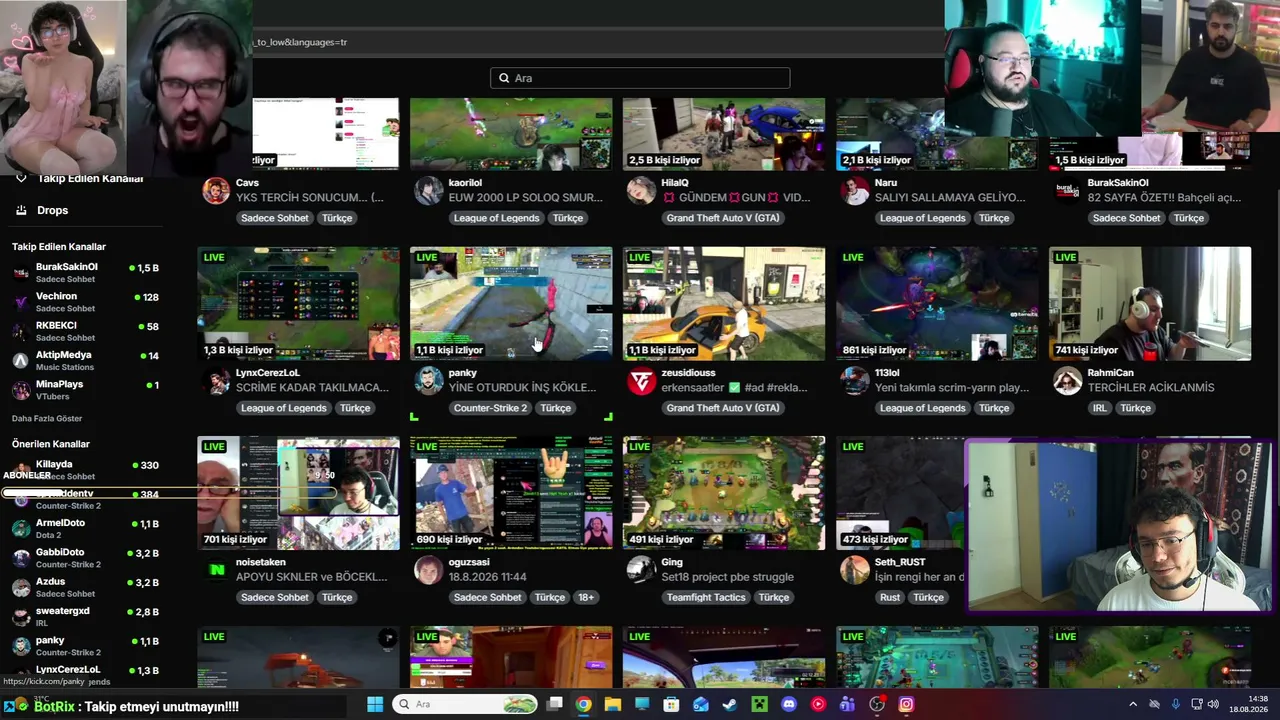Open Ging Teamfight Tactics stream thumbnail
Viewport: 1280px width, 720px height.
point(724,493)
